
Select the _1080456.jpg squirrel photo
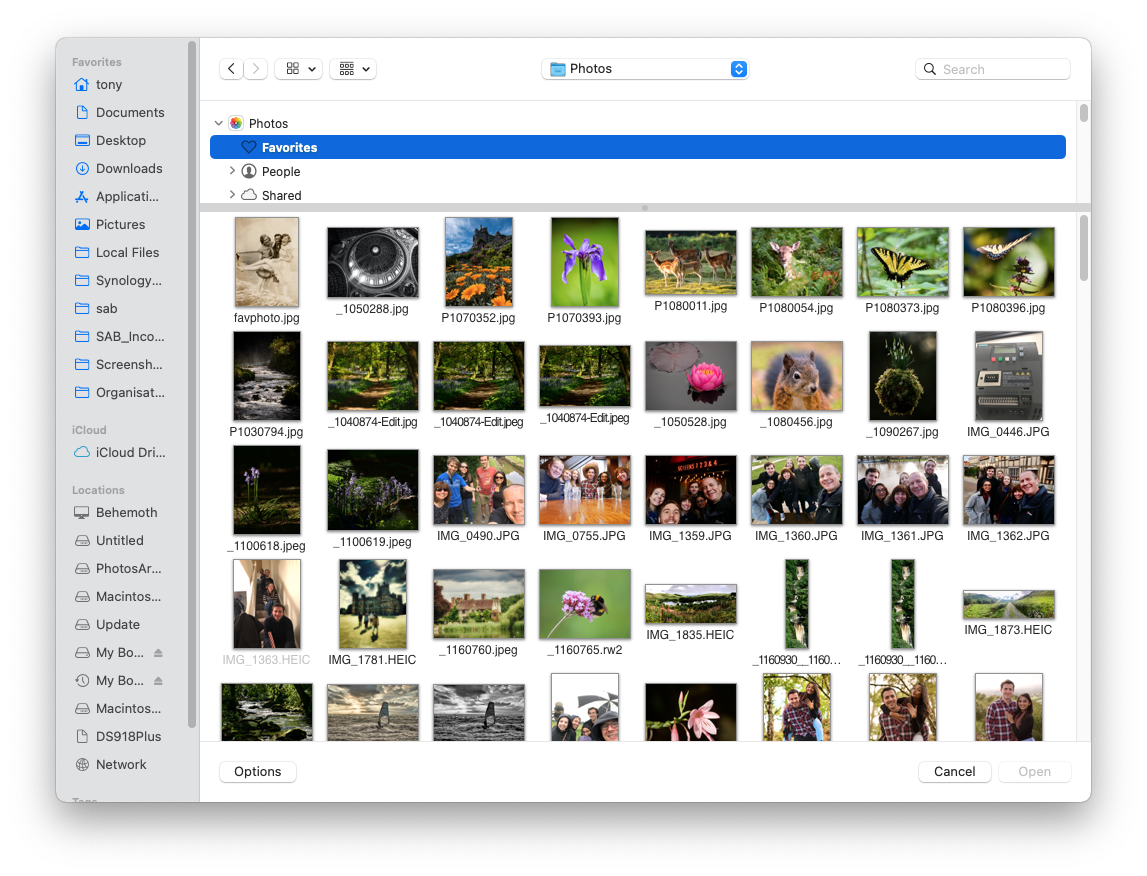click(797, 376)
